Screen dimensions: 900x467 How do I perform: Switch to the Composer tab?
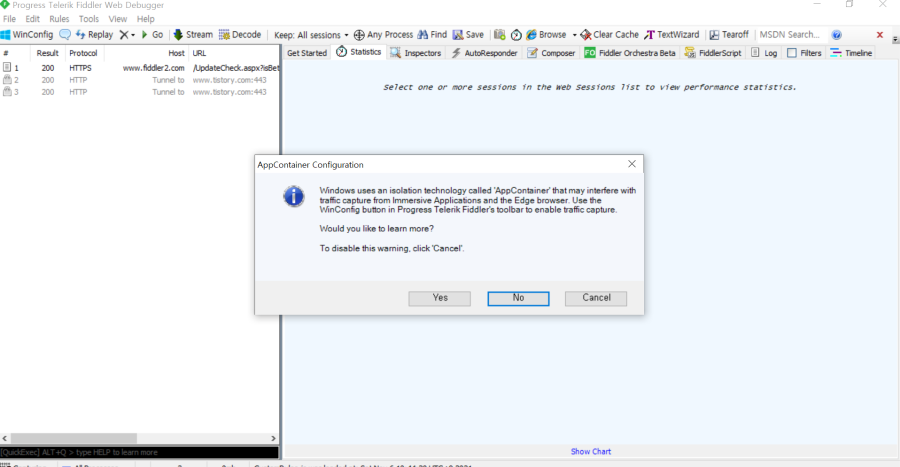[x=551, y=53]
